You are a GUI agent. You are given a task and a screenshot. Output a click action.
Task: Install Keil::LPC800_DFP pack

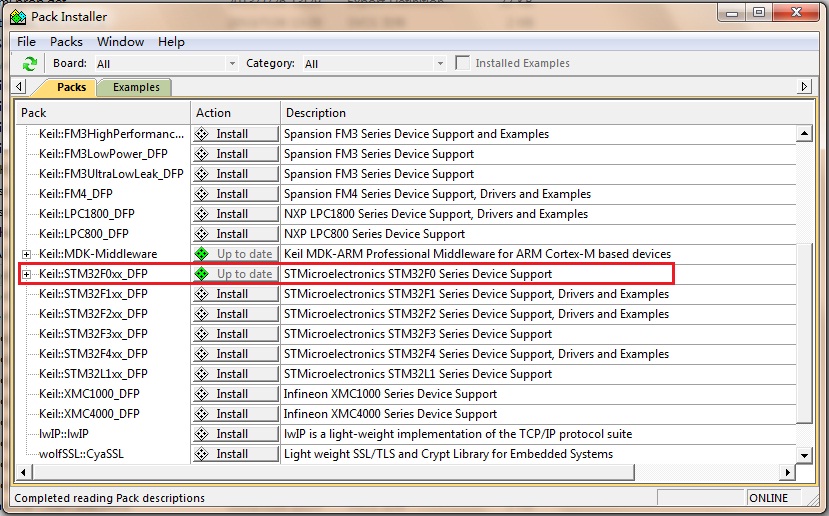(x=235, y=234)
